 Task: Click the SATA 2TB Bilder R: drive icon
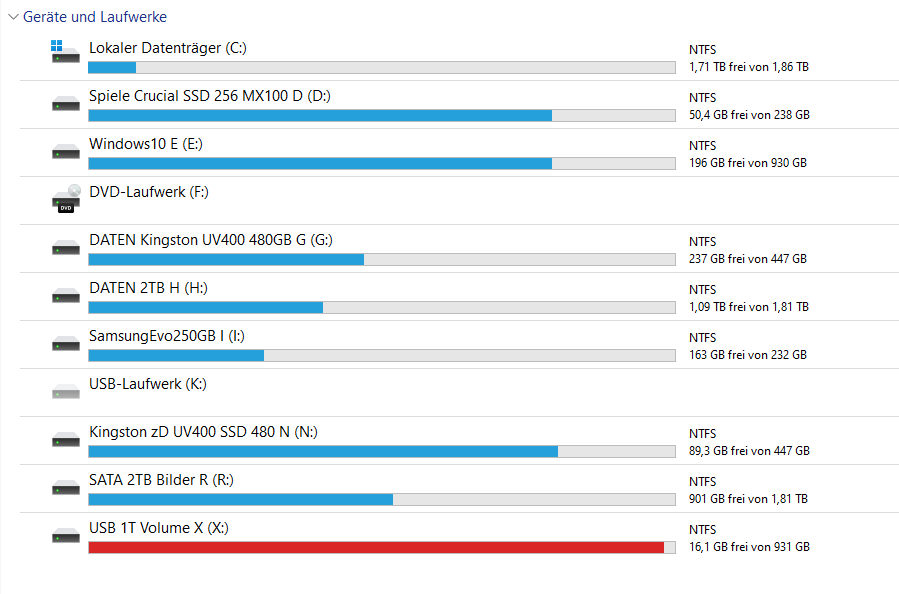tap(65, 488)
